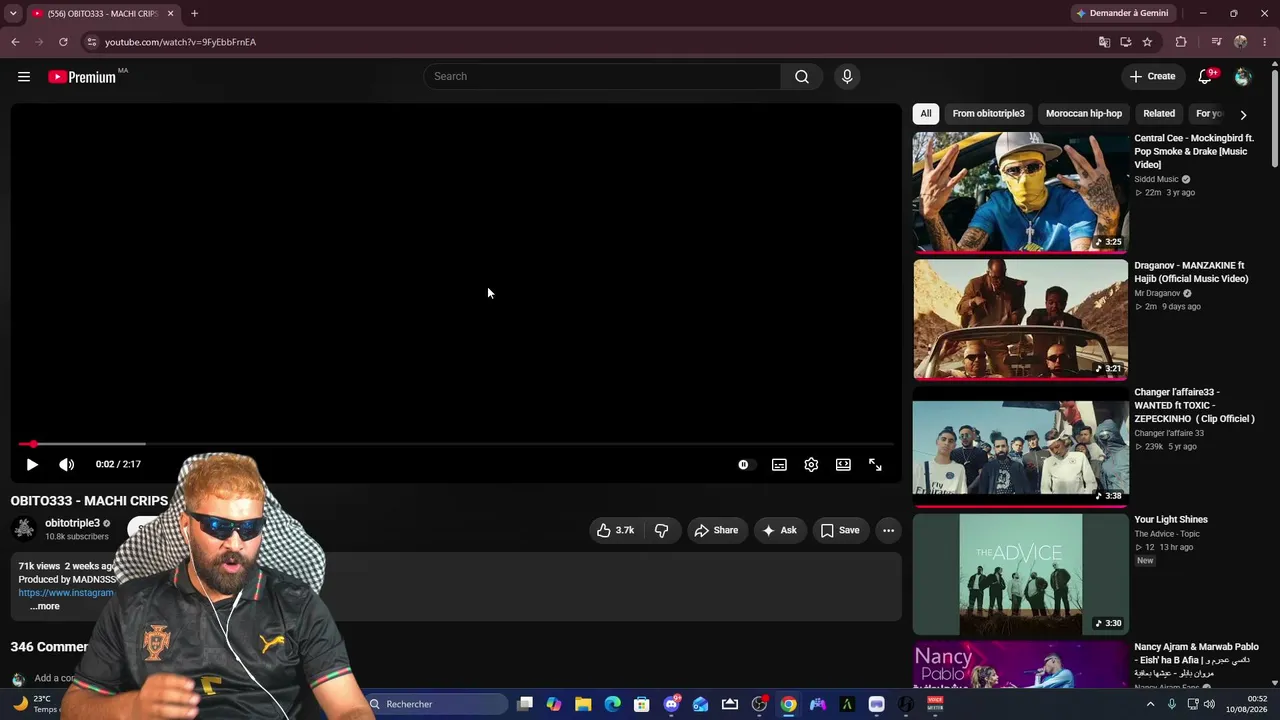The width and height of the screenshot is (1280, 720).
Task: Open Windows taskbar search Rechercher
Action: 436,704
